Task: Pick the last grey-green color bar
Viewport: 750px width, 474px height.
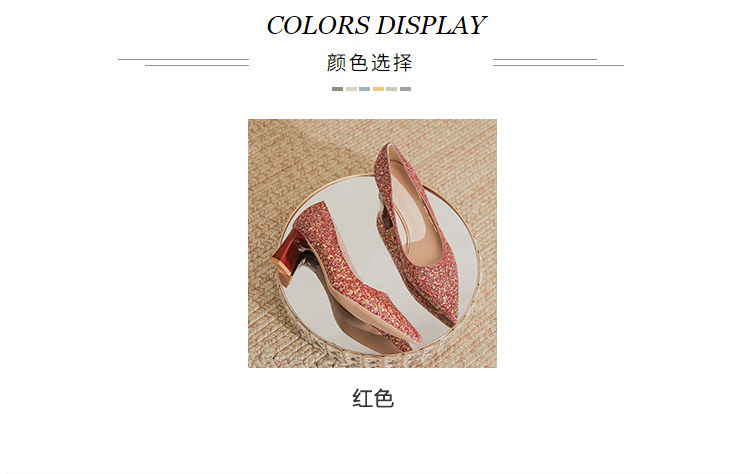Action: 405,89
